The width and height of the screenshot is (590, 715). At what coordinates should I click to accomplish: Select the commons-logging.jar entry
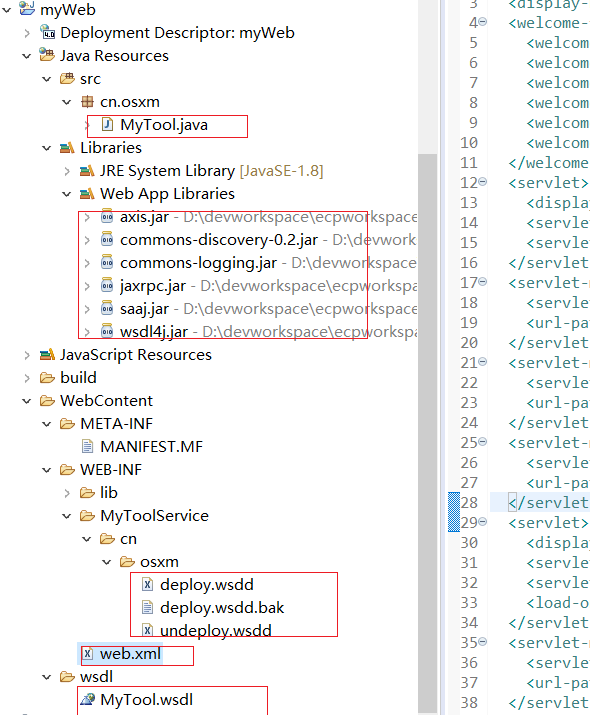pos(198,263)
